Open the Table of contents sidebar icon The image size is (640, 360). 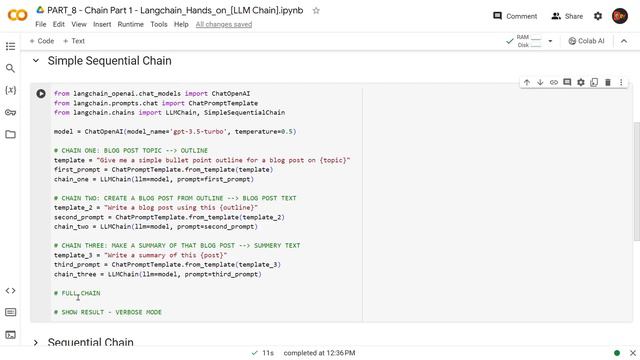(x=11, y=46)
